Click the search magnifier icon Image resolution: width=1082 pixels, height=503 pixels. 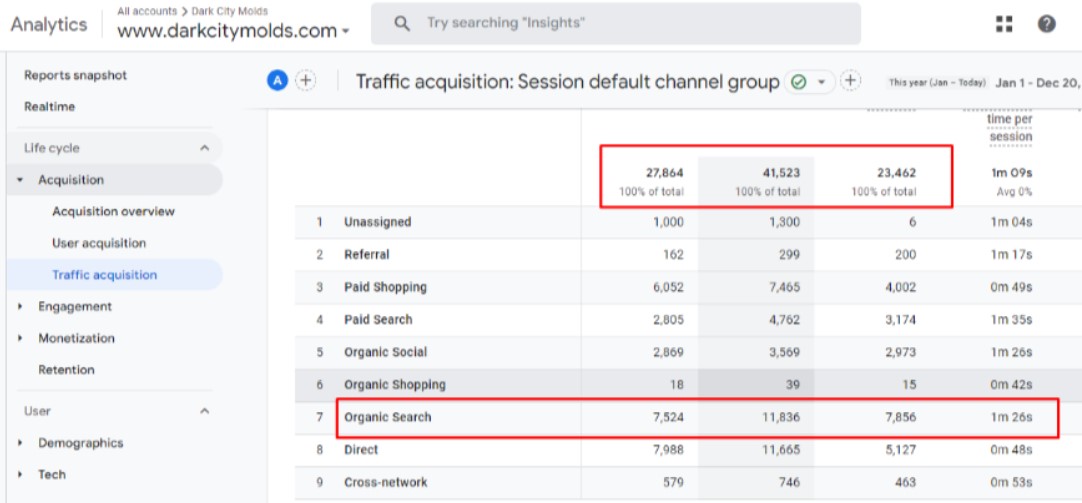click(x=402, y=23)
